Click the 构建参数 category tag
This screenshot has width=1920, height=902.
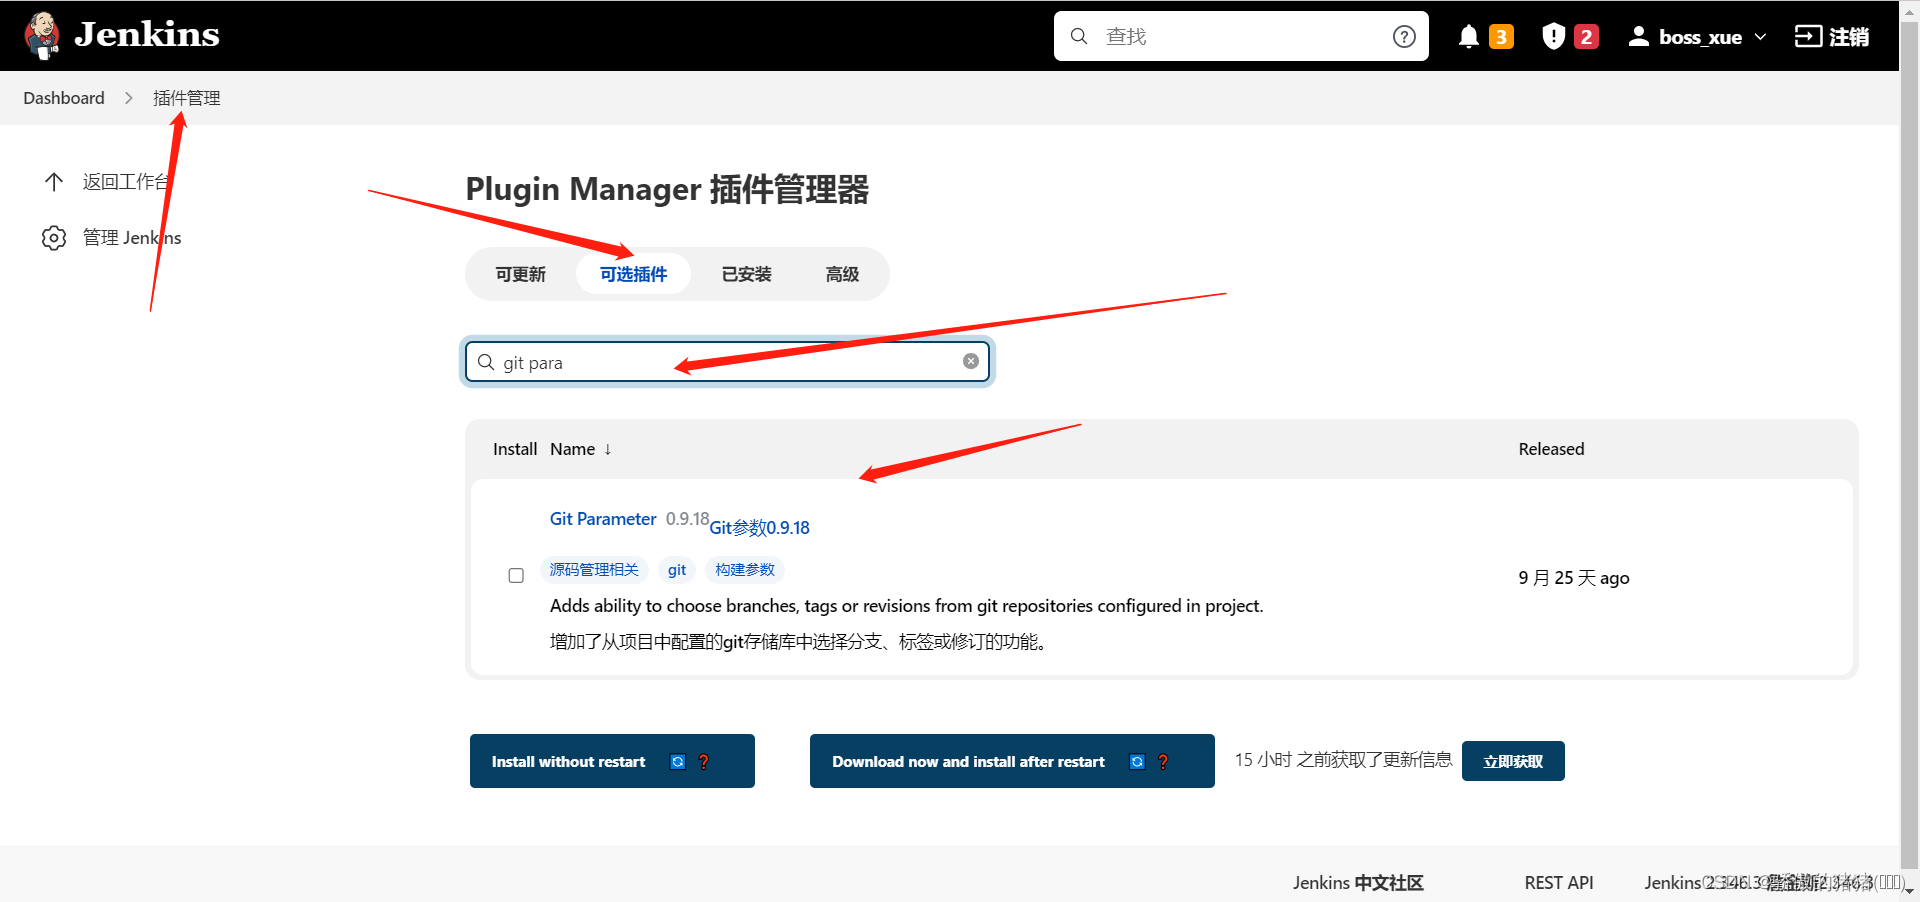[x=745, y=570]
